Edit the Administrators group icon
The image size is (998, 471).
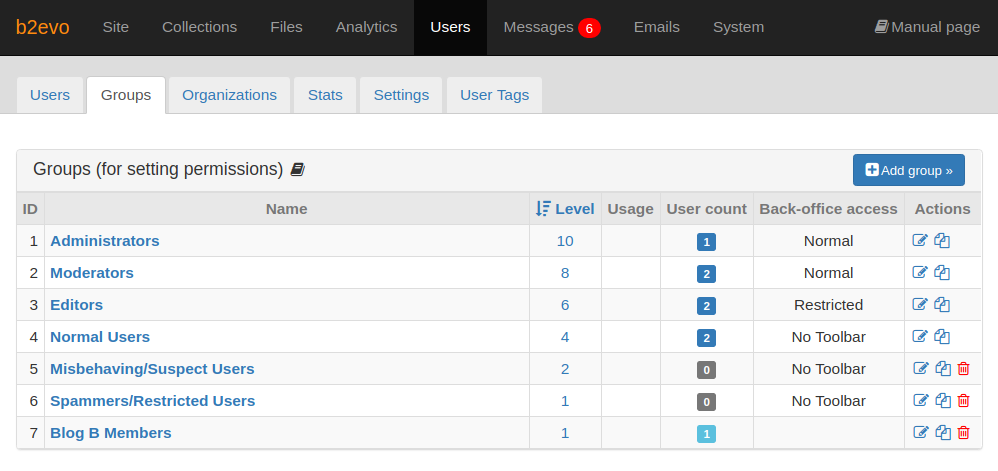click(x=920, y=241)
